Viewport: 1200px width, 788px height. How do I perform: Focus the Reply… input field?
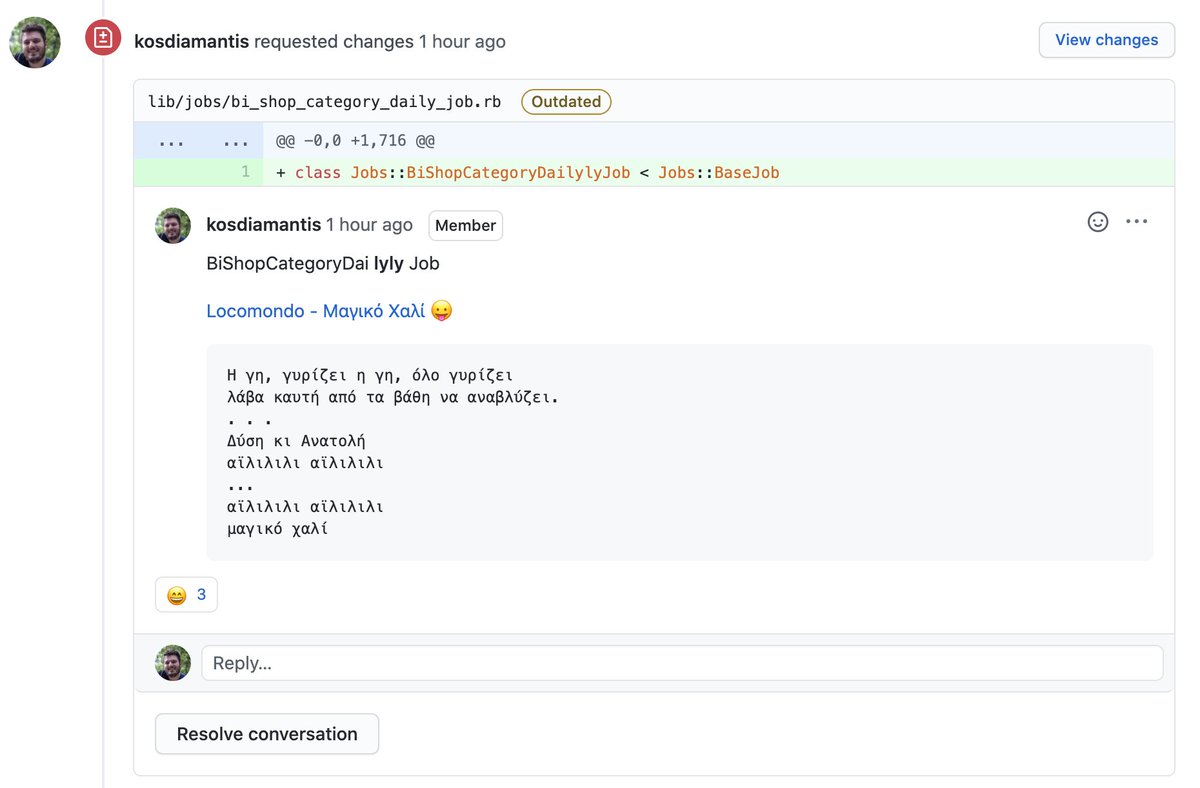[x=682, y=663]
